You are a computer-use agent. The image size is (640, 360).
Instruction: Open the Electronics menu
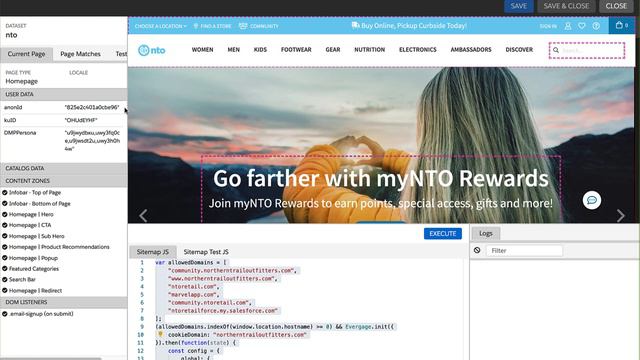(418, 49)
